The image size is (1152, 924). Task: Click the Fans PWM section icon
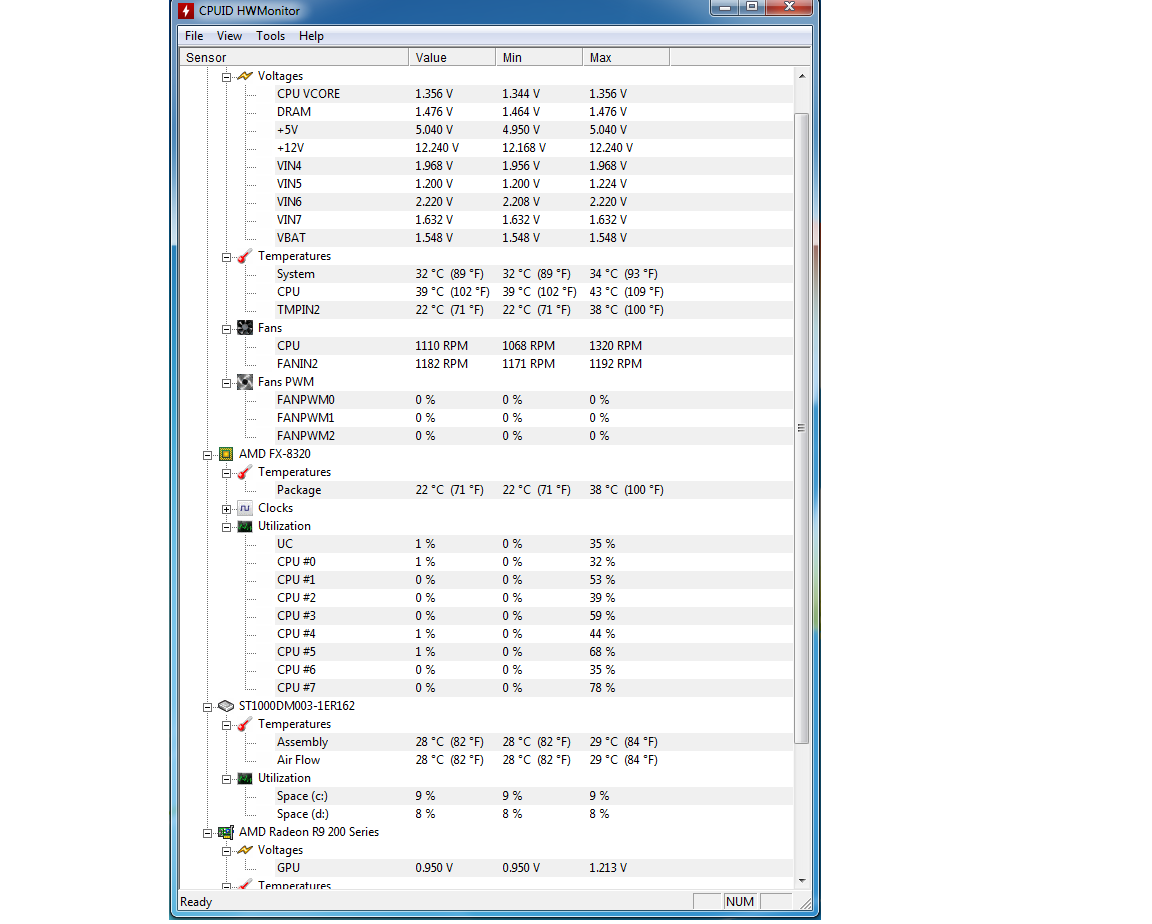(245, 382)
